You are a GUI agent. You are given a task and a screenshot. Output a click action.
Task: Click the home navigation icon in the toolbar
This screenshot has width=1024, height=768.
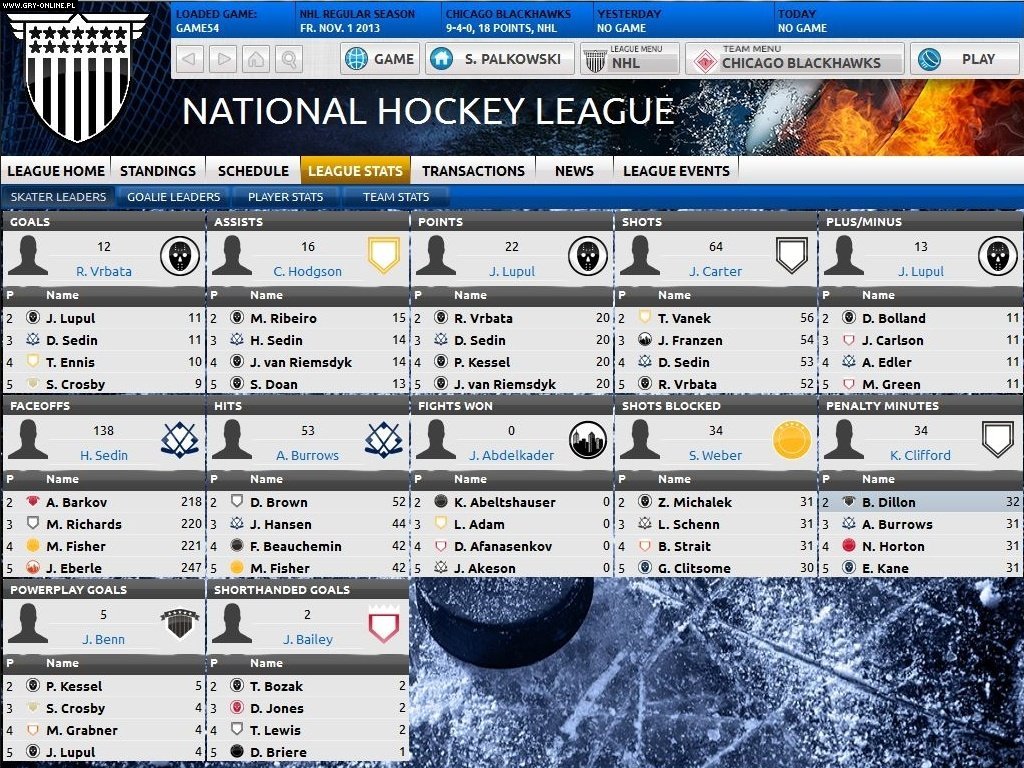[256, 59]
